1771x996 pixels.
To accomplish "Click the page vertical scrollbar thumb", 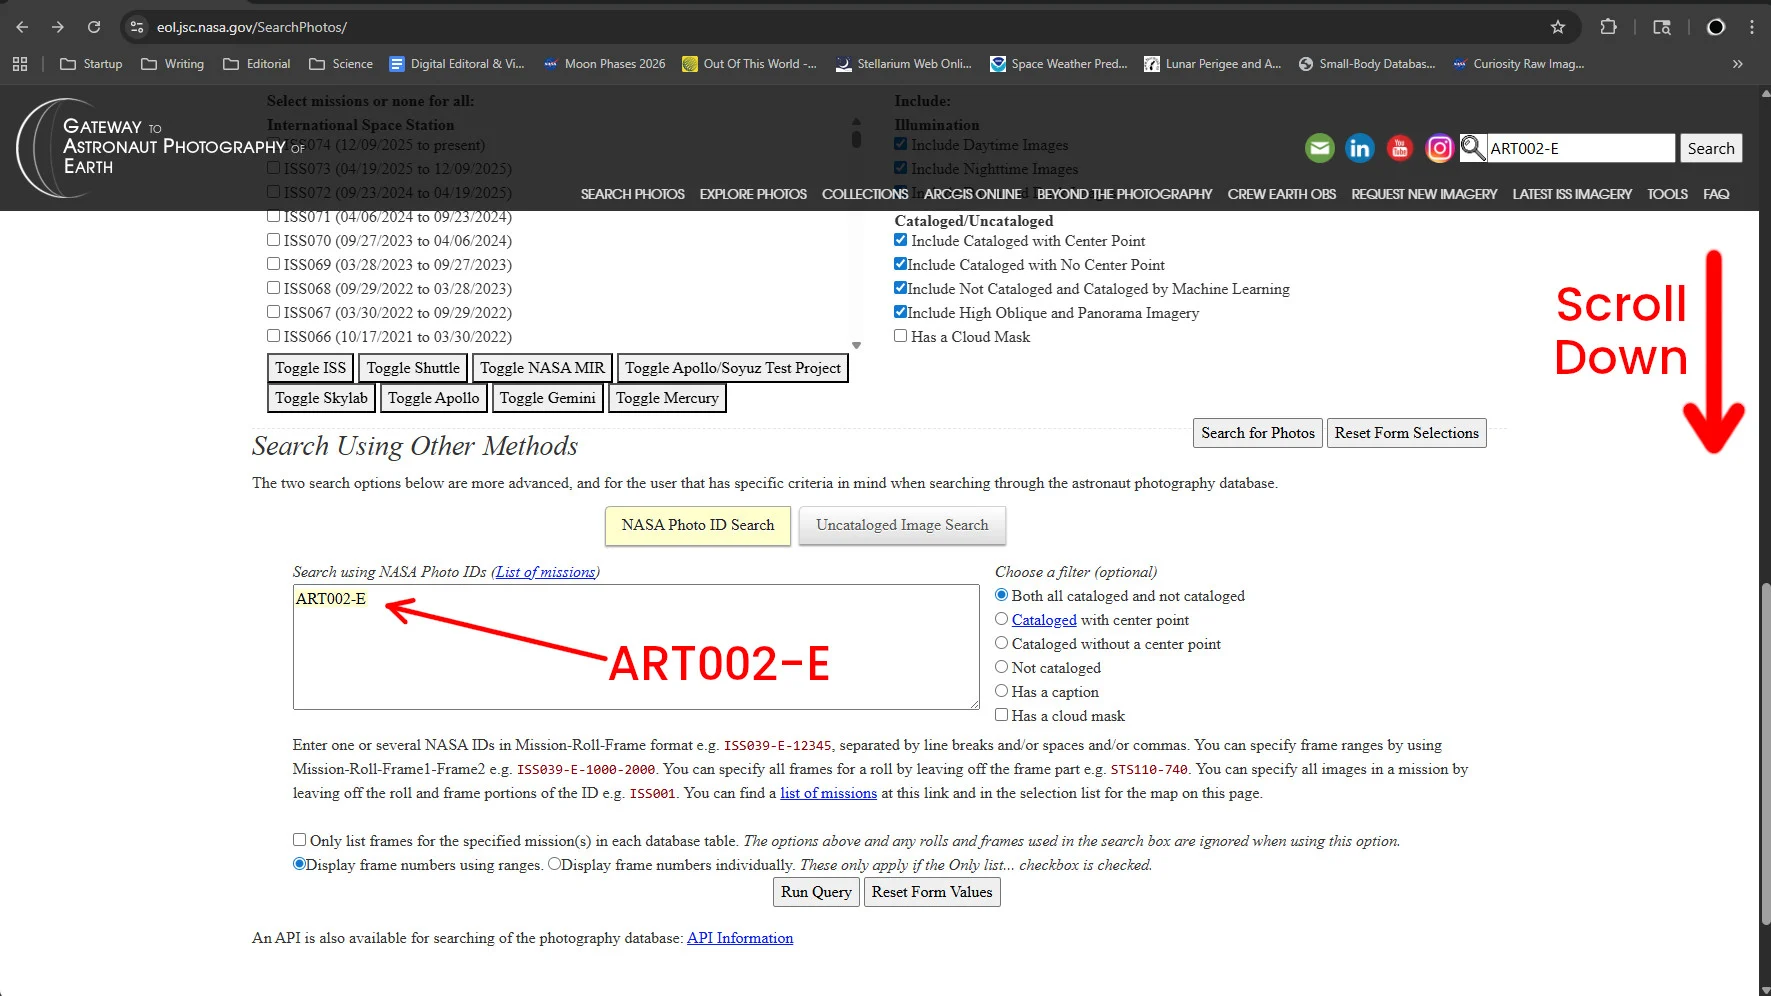I will 1765,755.
